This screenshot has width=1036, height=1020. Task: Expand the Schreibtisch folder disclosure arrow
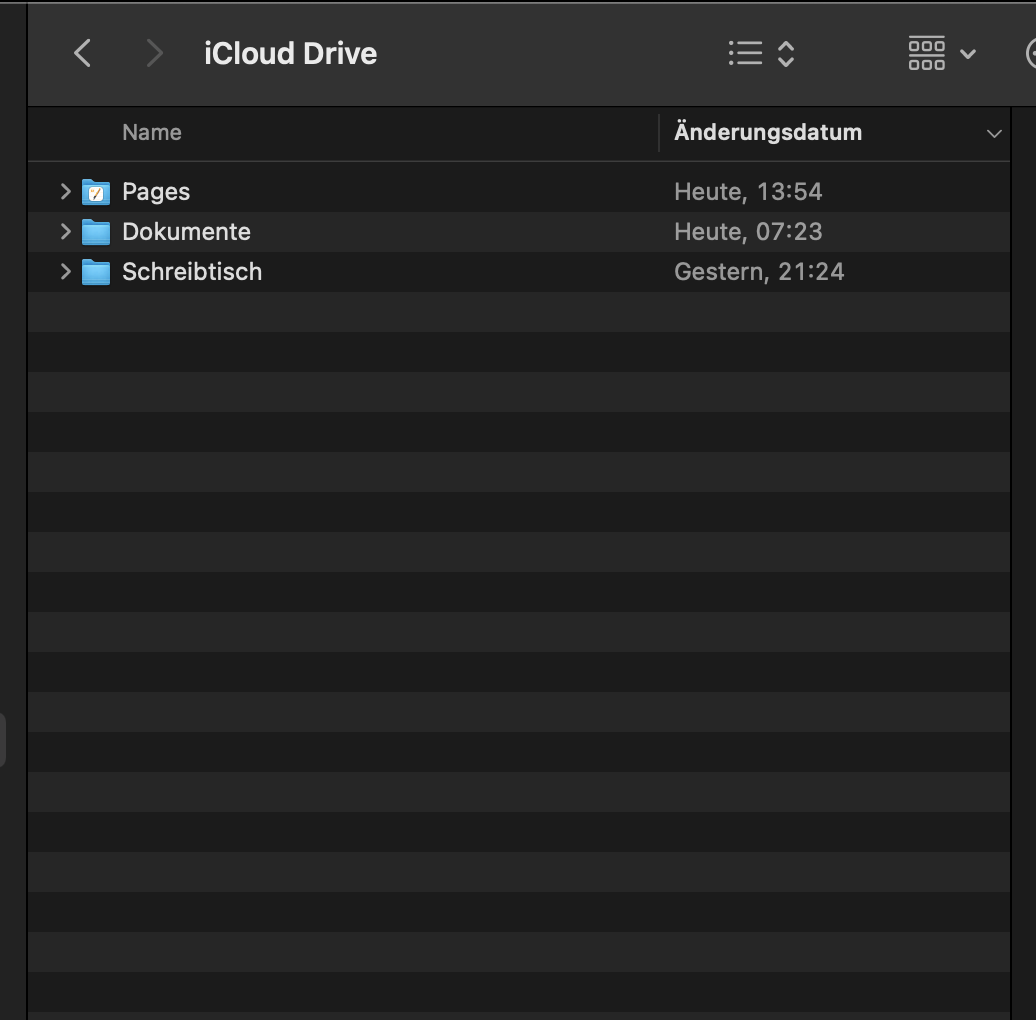[65, 271]
